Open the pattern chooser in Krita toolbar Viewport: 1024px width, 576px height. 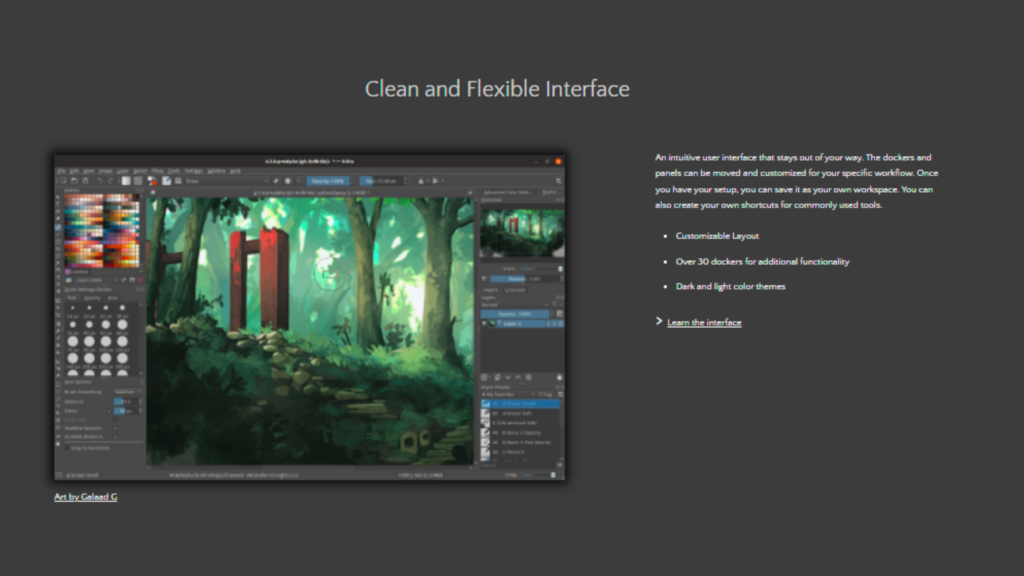(138, 181)
